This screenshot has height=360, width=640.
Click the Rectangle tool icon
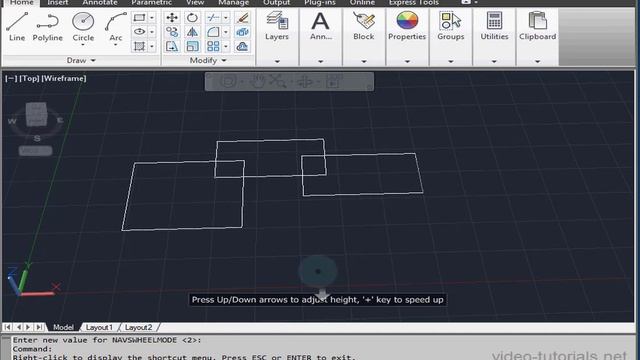pos(139,18)
